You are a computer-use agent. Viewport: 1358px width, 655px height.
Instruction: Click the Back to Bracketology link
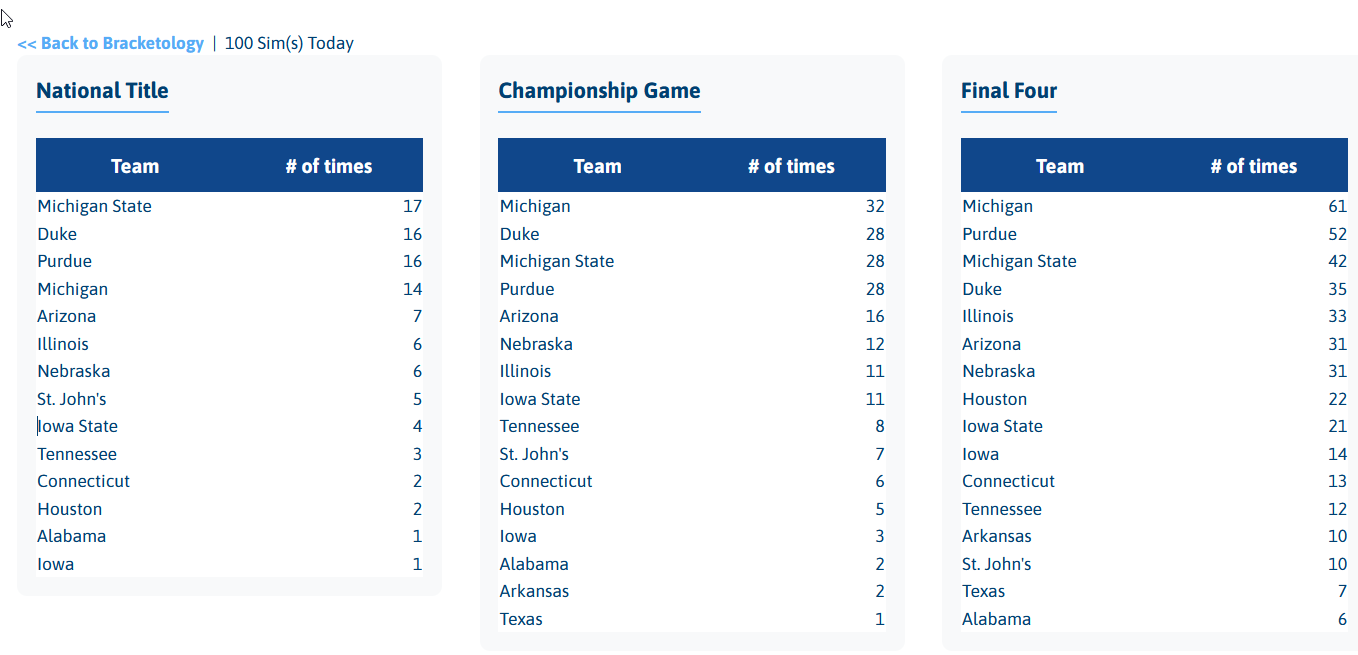pyautogui.click(x=110, y=43)
